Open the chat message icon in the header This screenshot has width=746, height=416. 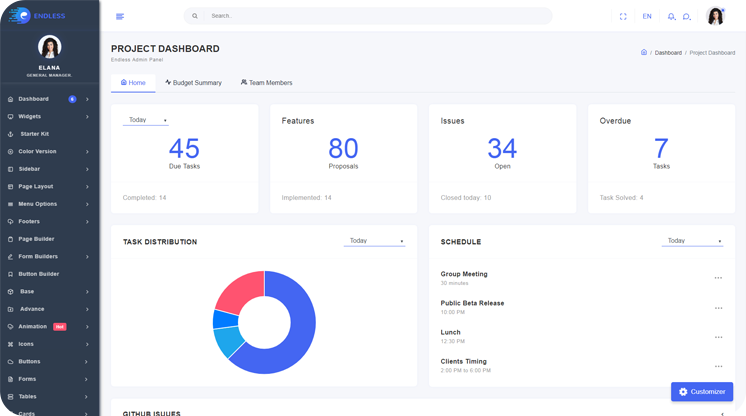tap(687, 16)
